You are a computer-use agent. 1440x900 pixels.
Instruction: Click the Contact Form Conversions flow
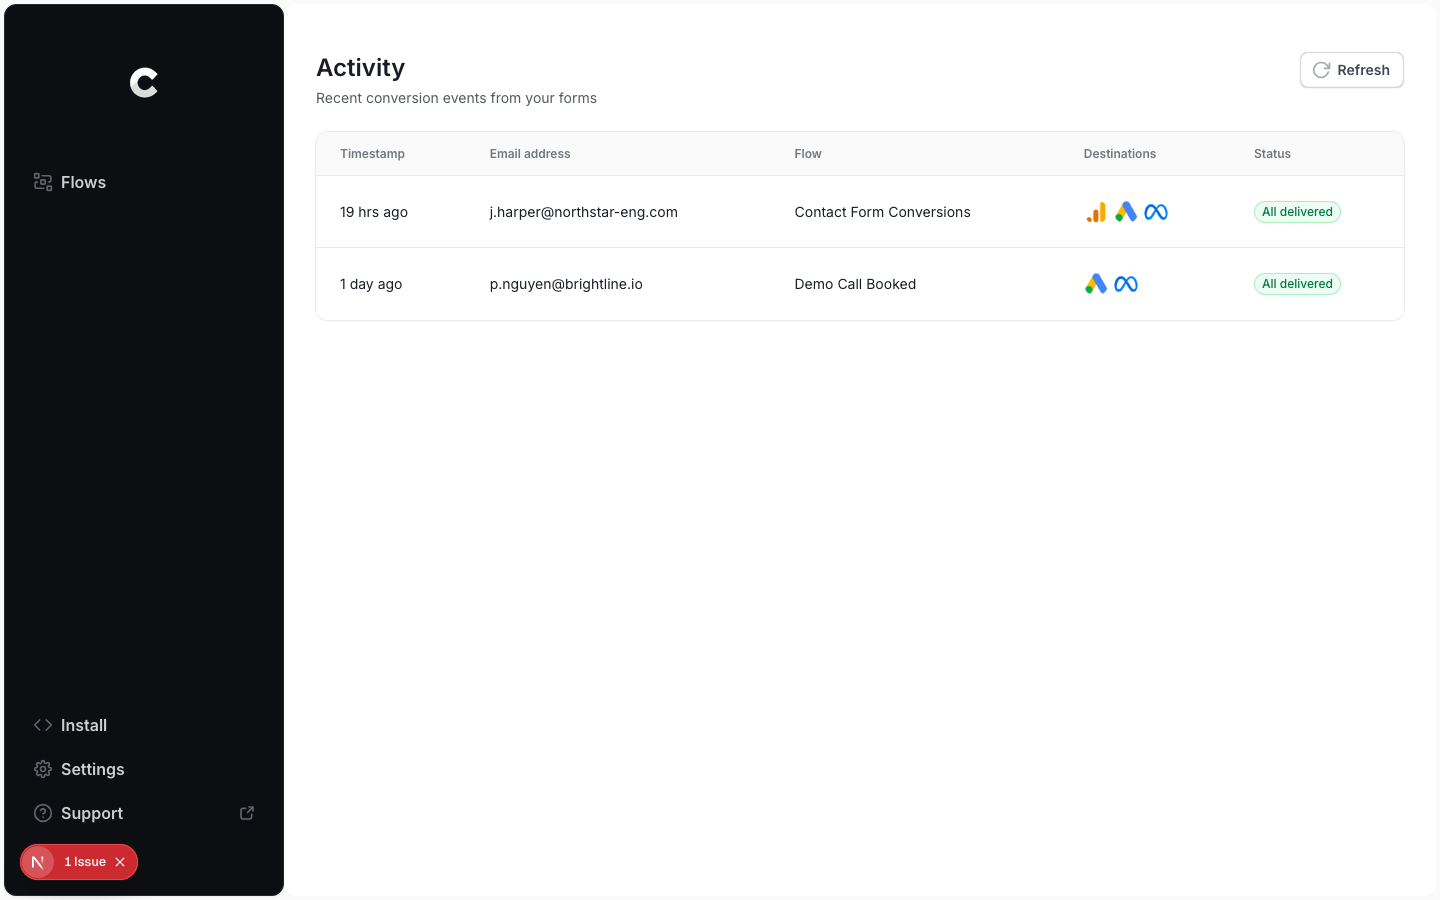[883, 212]
